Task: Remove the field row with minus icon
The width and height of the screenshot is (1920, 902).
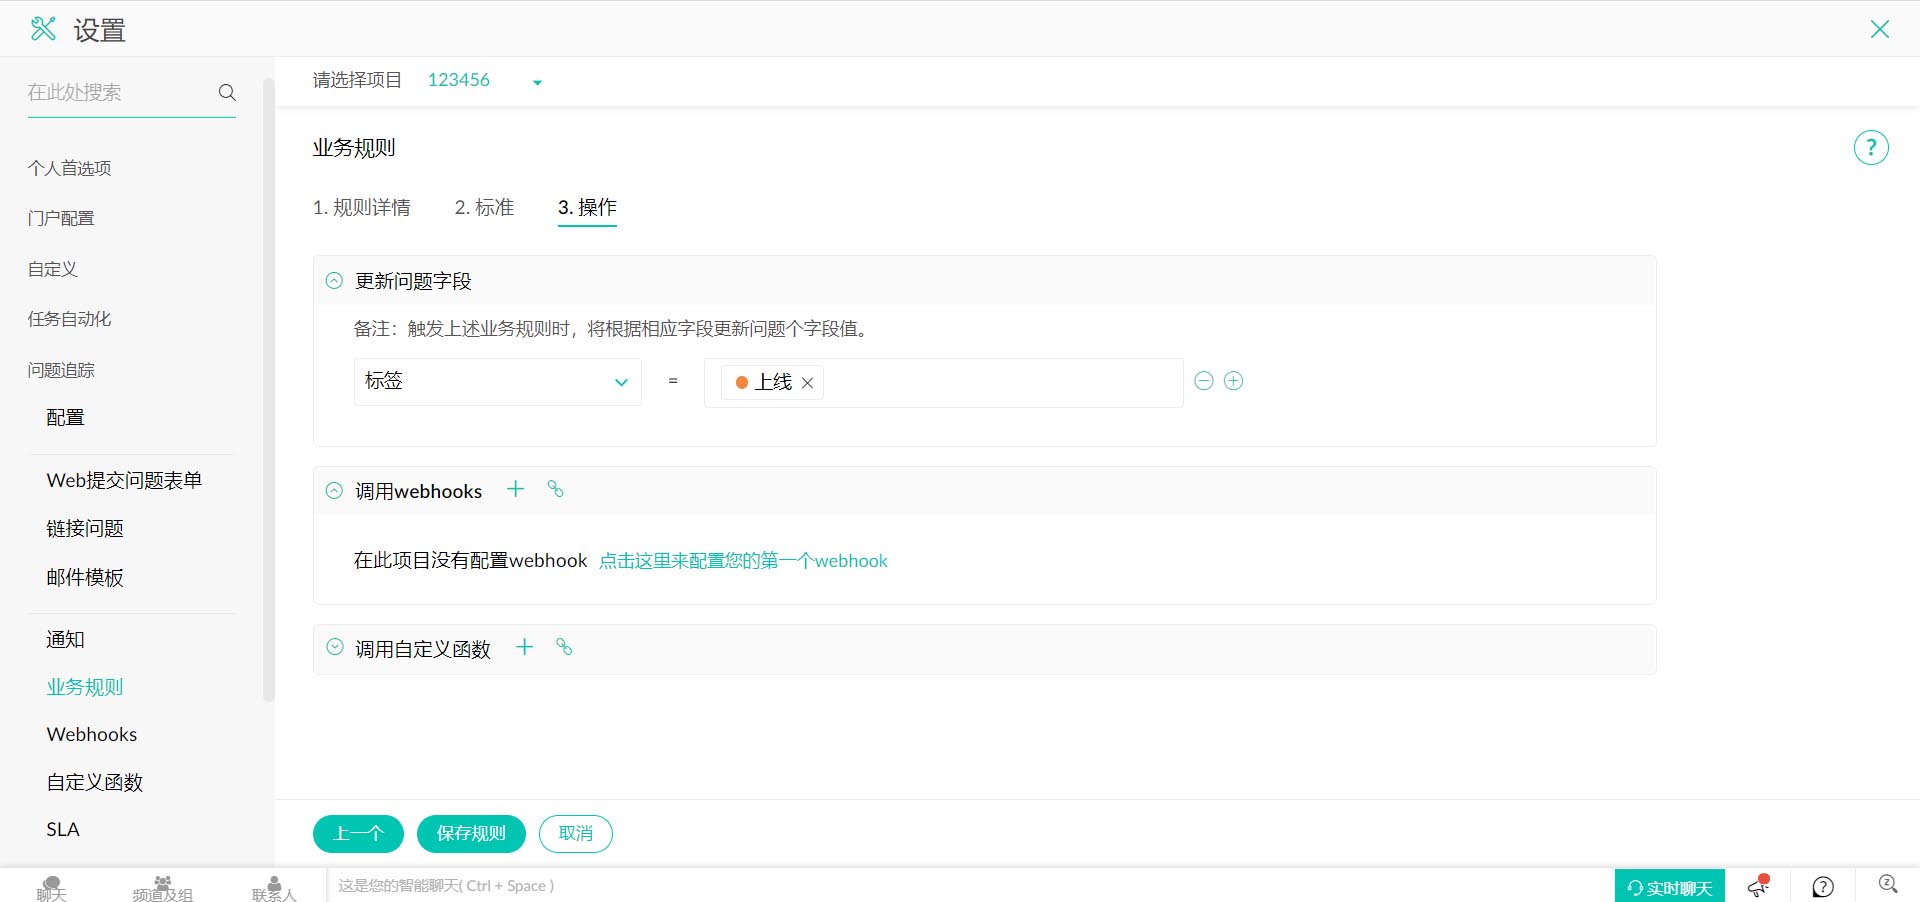Action: (1204, 381)
